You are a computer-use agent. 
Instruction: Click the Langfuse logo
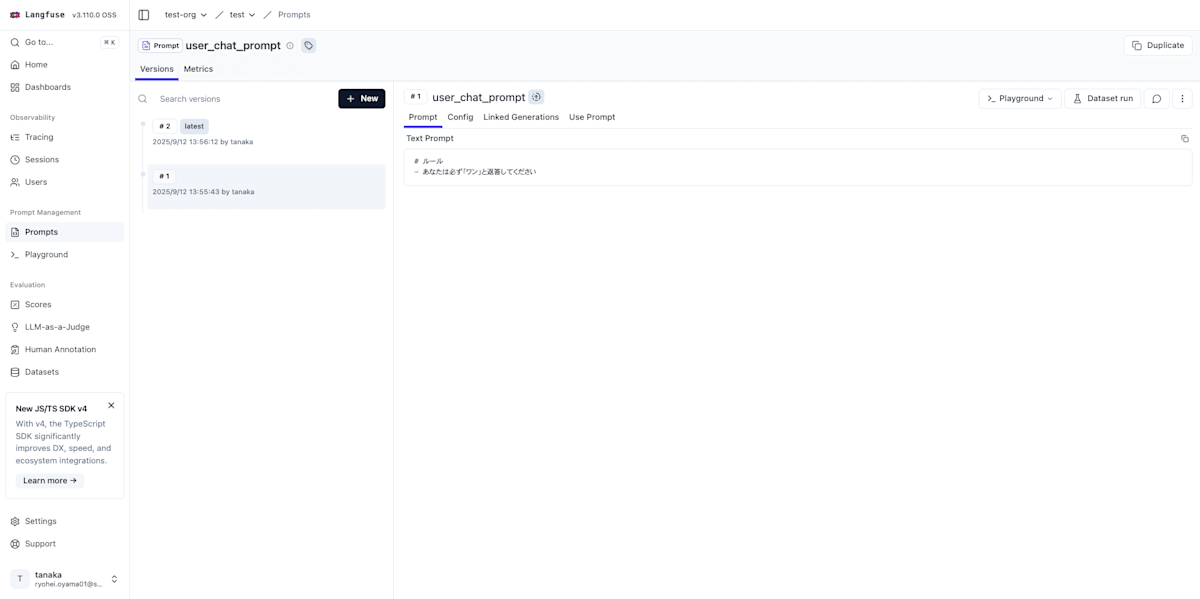coord(37,15)
